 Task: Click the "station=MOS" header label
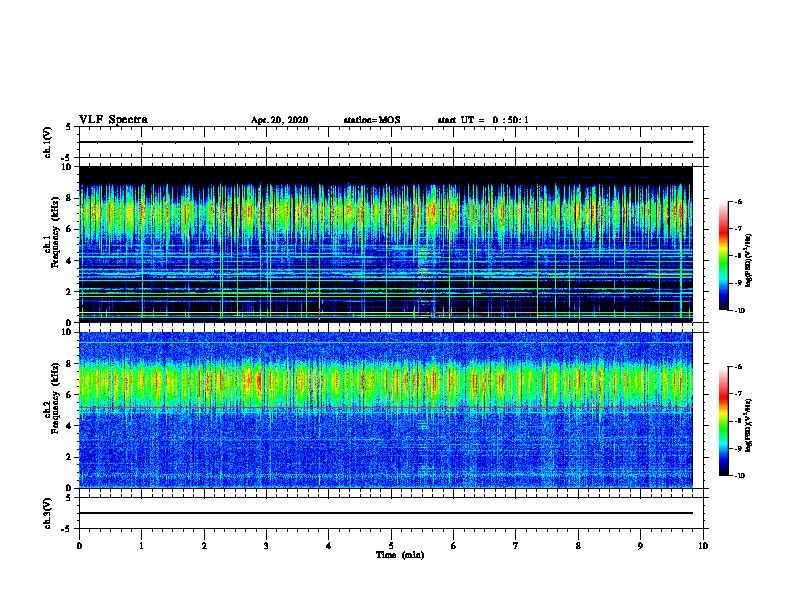372,120
